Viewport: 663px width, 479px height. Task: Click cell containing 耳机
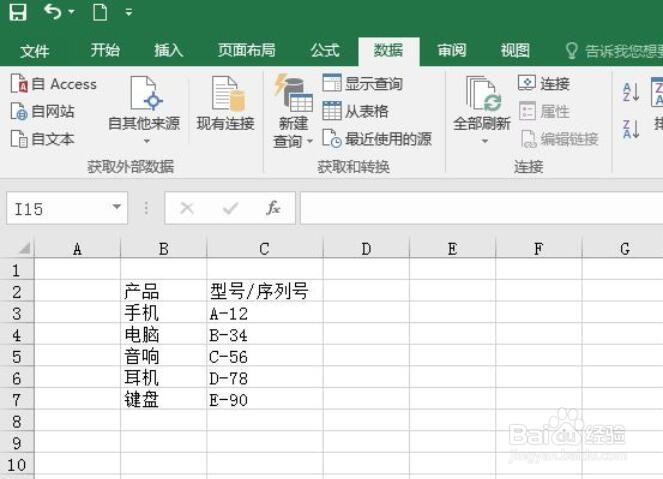(164, 378)
